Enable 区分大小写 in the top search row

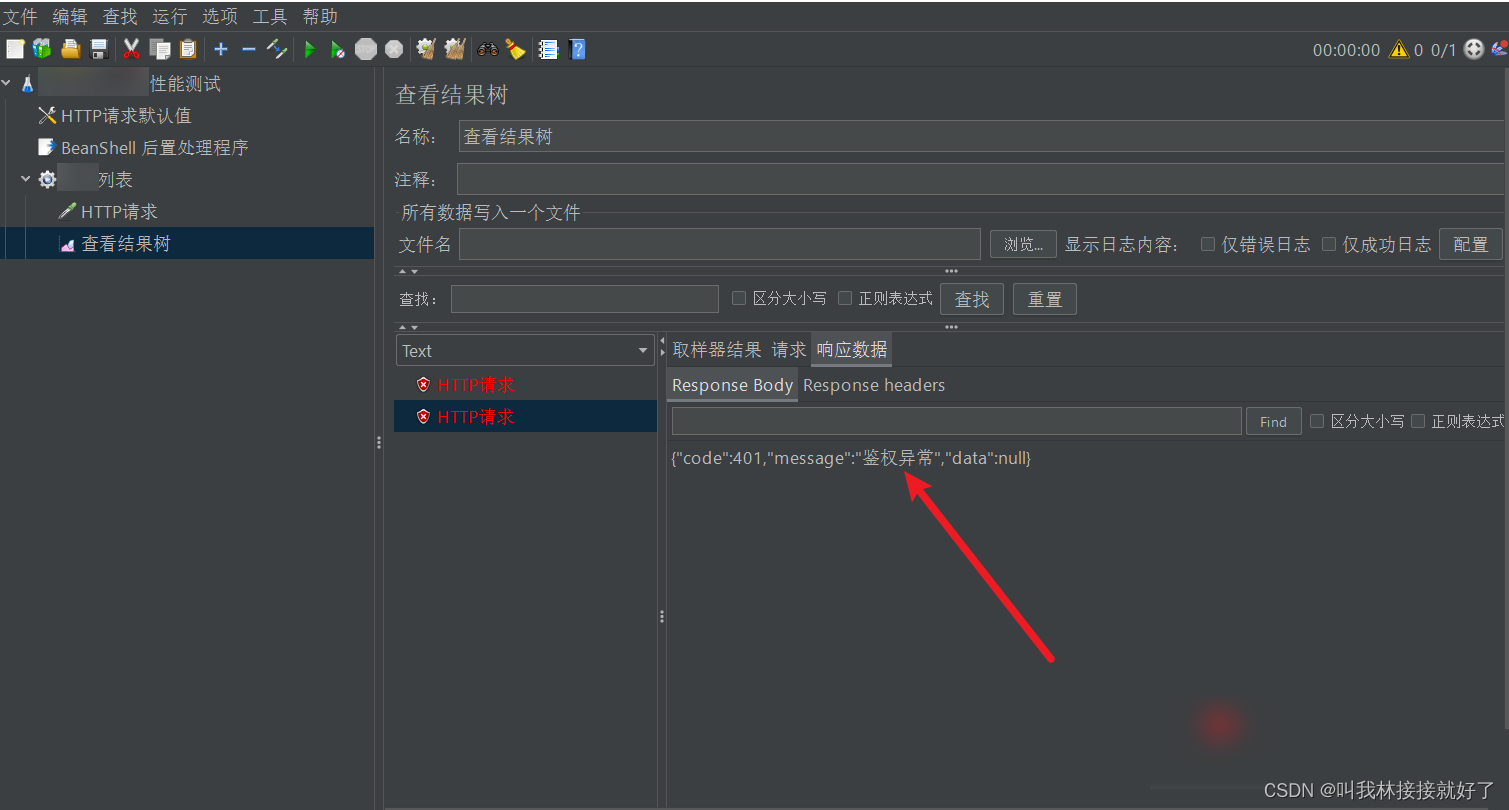[739, 298]
